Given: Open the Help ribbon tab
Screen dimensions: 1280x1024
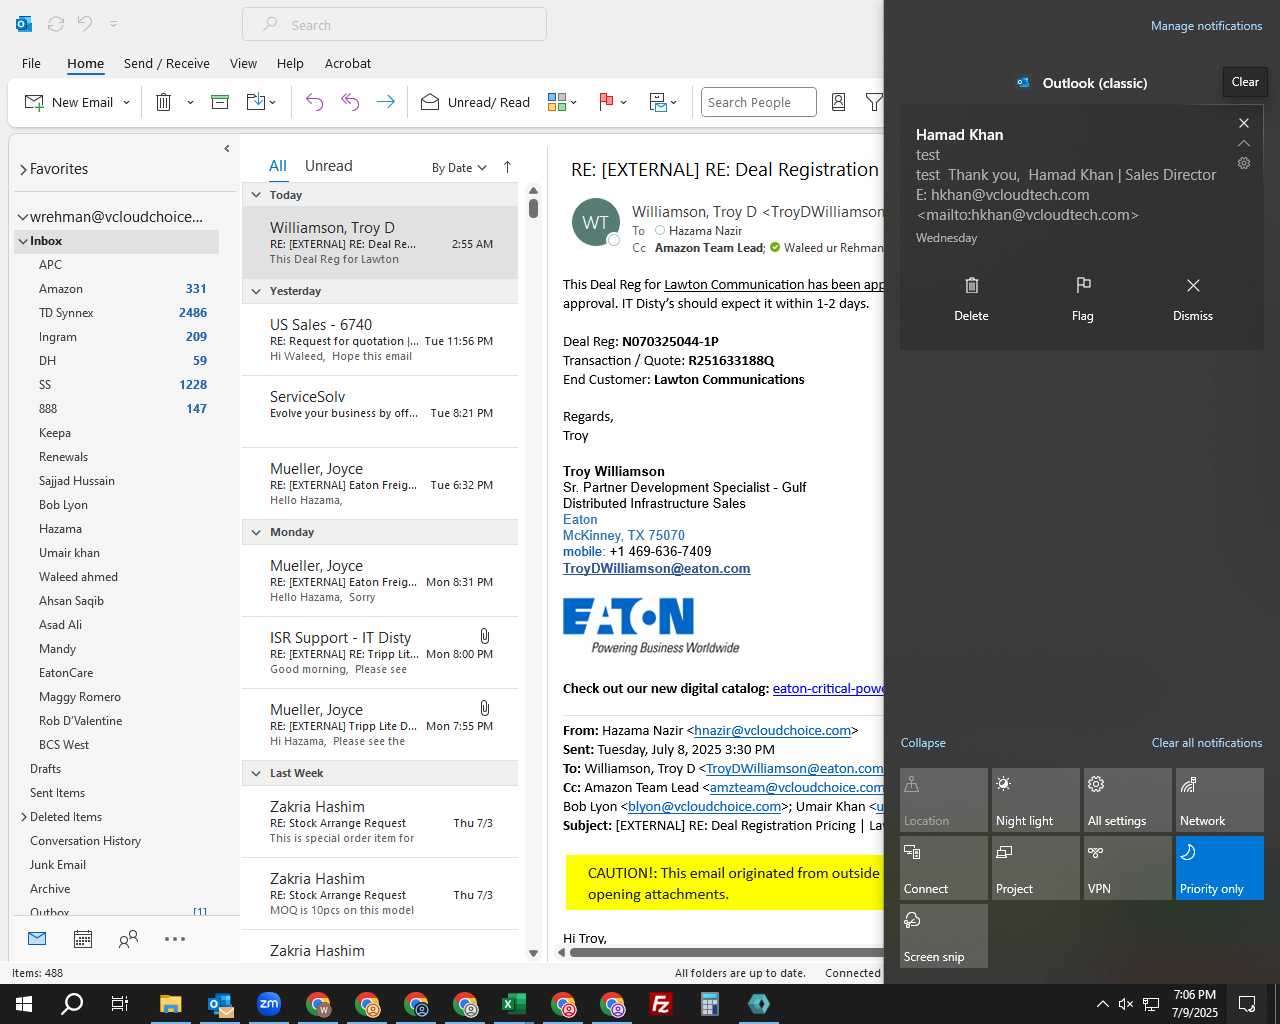Looking at the screenshot, I should point(290,63).
